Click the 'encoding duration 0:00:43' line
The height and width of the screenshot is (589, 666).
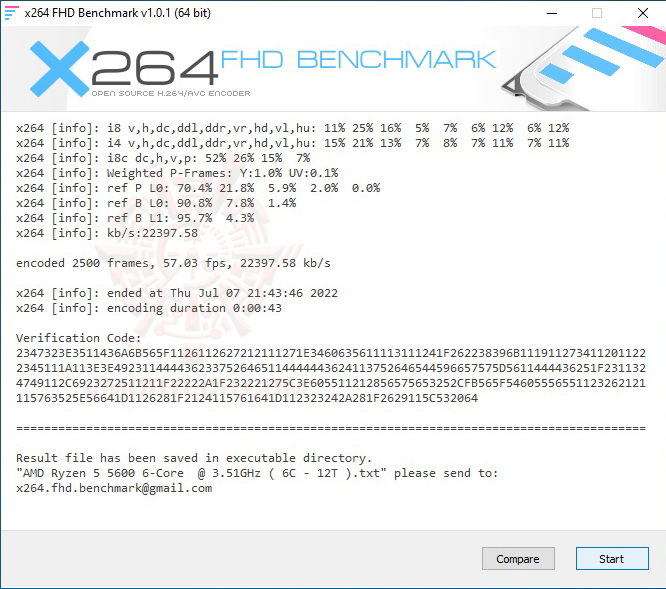coord(149,308)
